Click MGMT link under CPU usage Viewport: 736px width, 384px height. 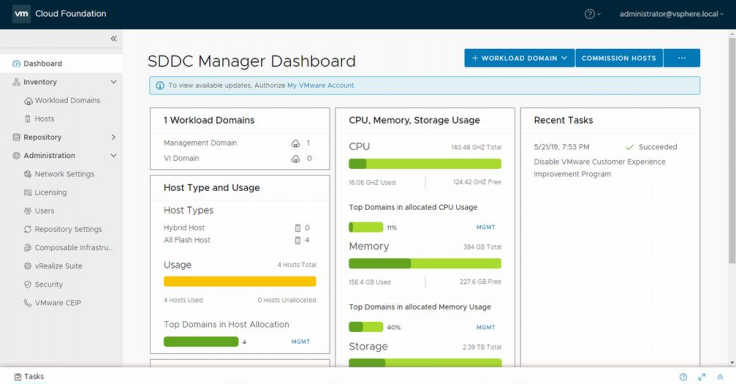coord(486,227)
